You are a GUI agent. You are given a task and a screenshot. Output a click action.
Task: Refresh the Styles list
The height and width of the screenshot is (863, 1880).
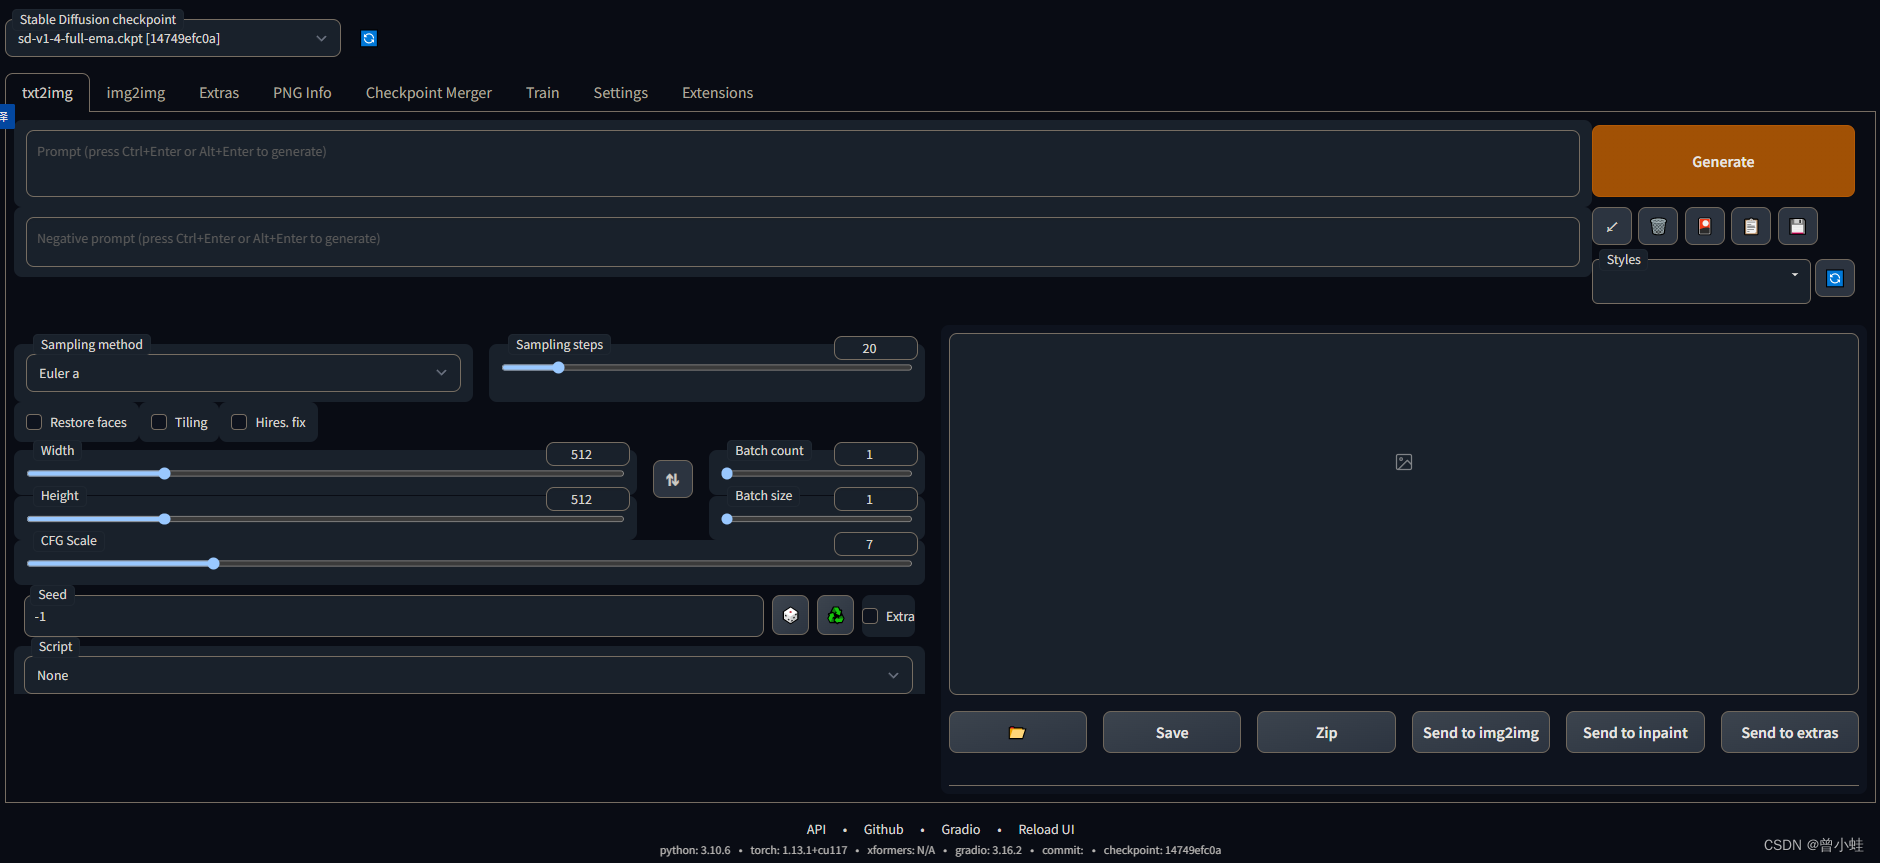(x=1835, y=278)
